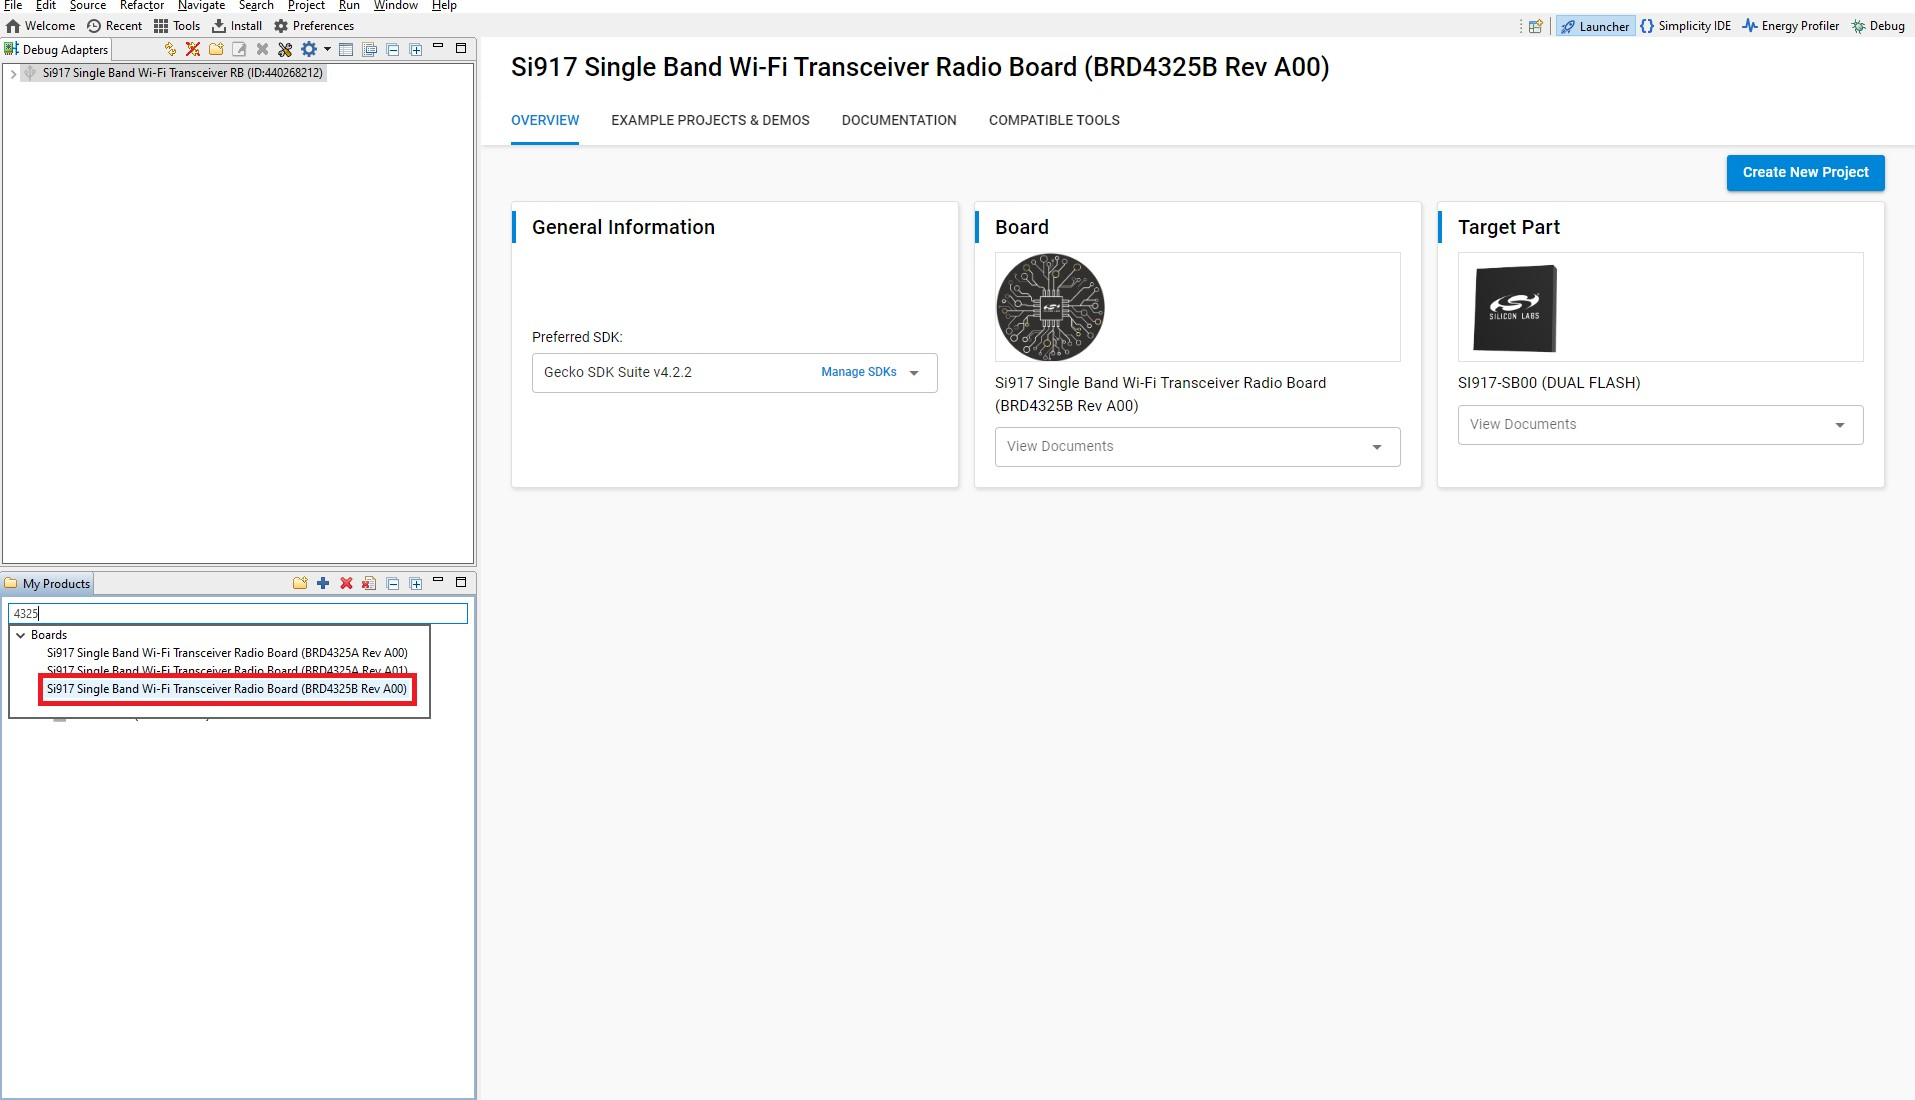Click the Manage SDKs link

pos(858,372)
